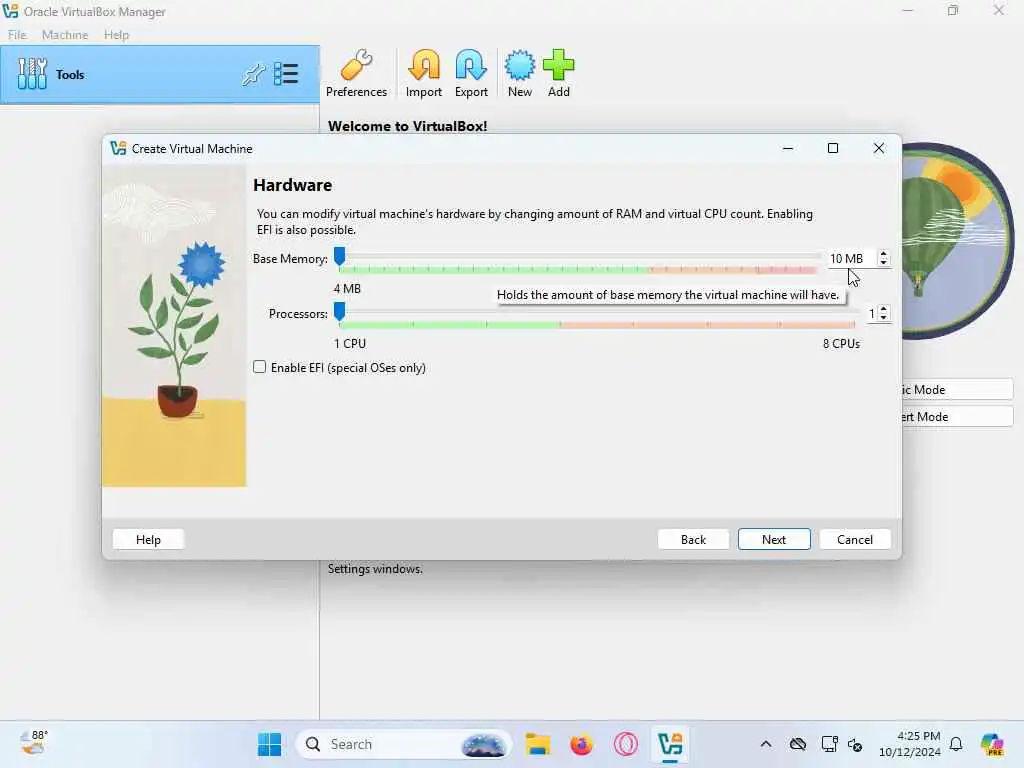
Task: Click the New virtual machine icon
Action: pyautogui.click(x=520, y=73)
